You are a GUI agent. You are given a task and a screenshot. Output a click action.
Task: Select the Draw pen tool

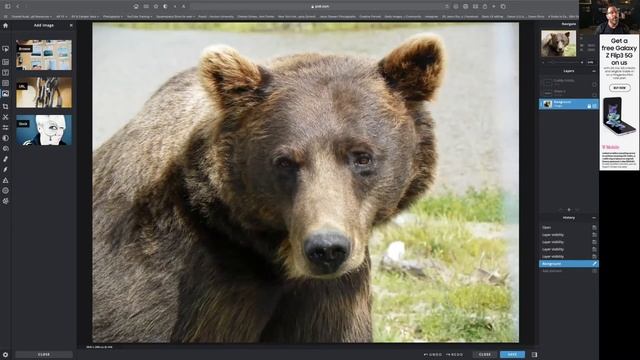(5, 170)
